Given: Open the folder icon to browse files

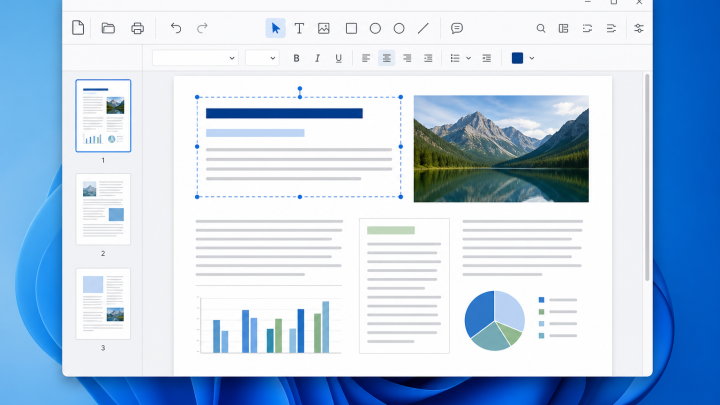Looking at the screenshot, I should pyautogui.click(x=108, y=28).
